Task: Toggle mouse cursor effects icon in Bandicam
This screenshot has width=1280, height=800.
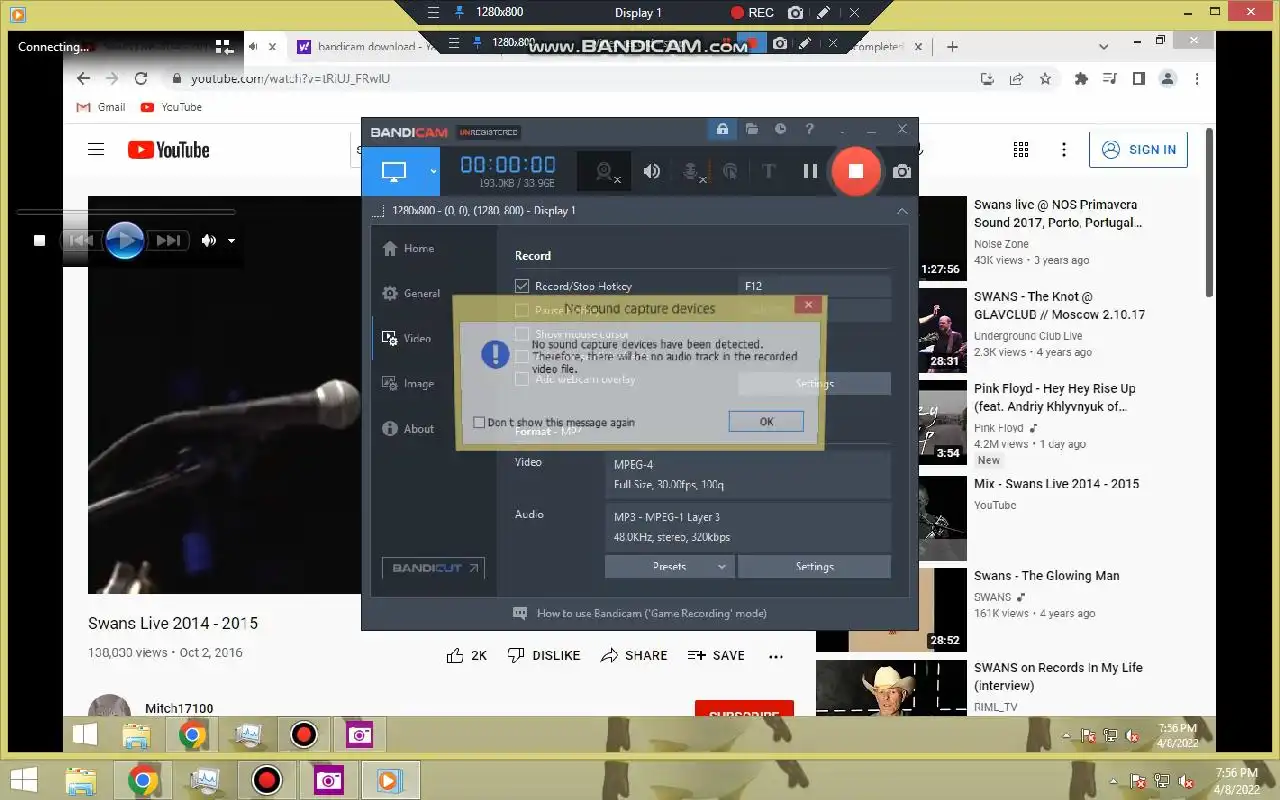Action: pyautogui.click(x=731, y=172)
